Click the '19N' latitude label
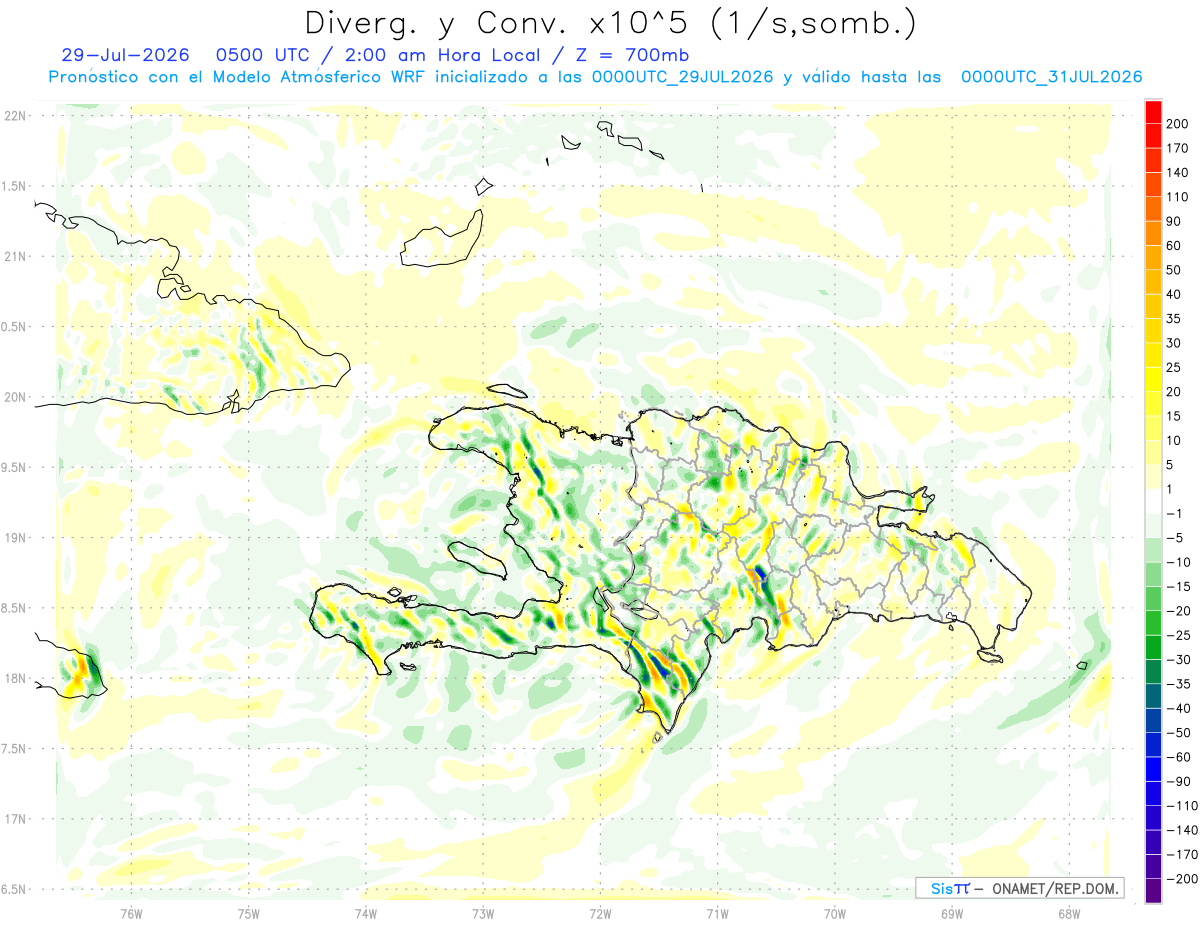The height and width of the screenshot is (927, 1200). click(15, 537)
